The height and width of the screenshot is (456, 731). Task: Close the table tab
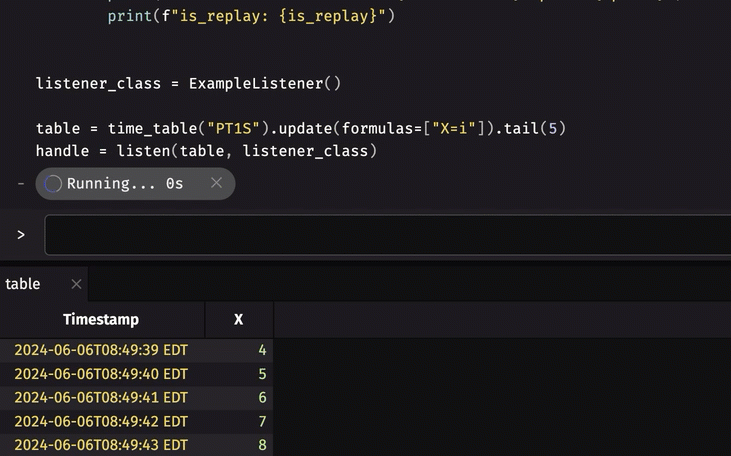[x=76, y=284]
